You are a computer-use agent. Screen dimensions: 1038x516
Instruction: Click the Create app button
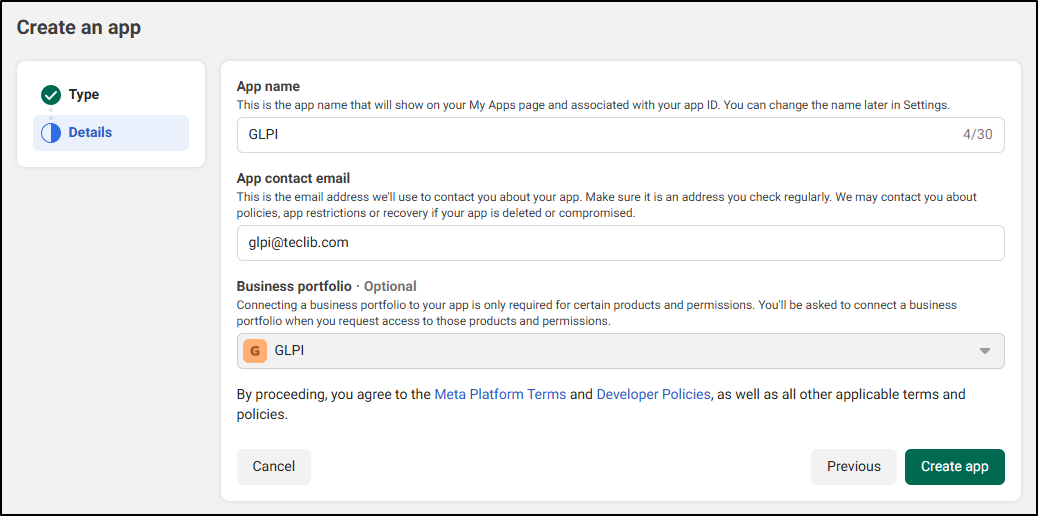pyautogui.click(x=954, y=466)
